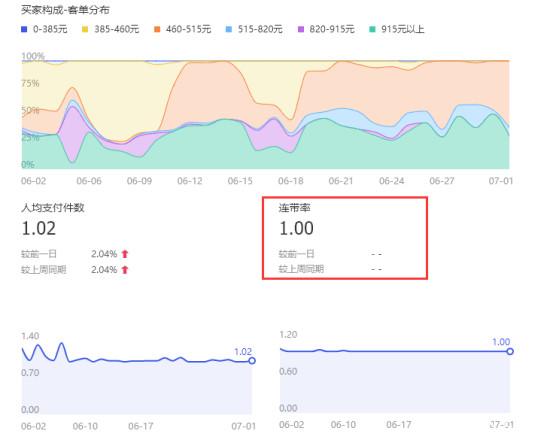Click the 06-12 date on stacked chart axis
The image size is (554, 438).
[x=190, y=181]
